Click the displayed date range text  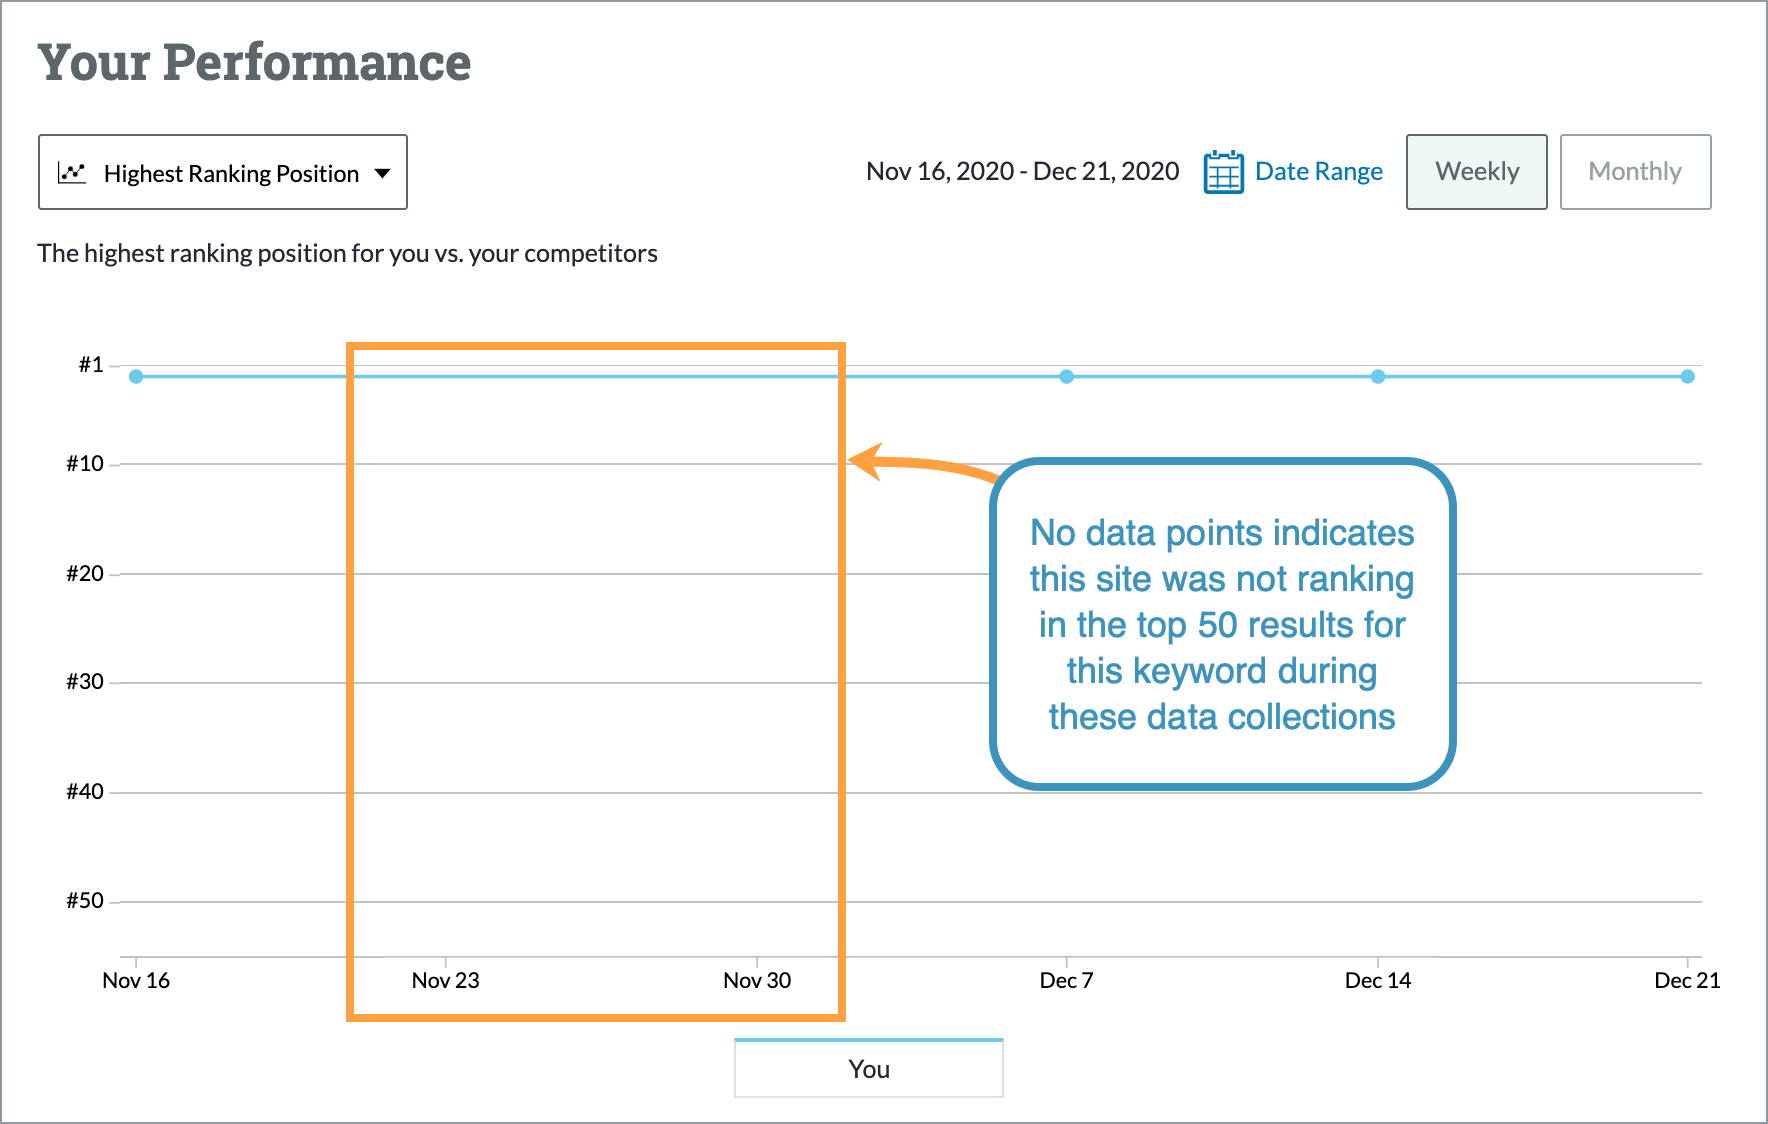[1022, 170]
